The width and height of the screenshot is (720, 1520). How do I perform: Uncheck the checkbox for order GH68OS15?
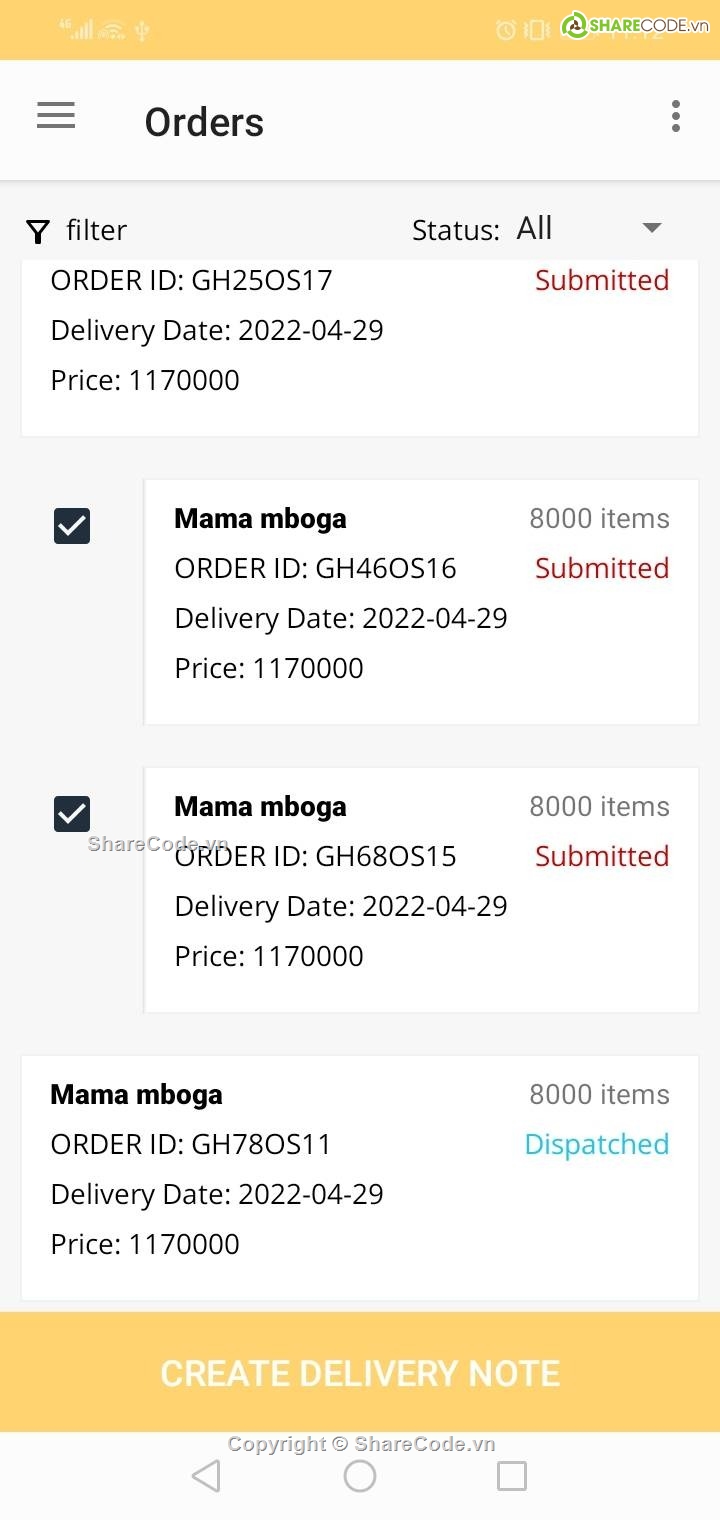(72, 814)
